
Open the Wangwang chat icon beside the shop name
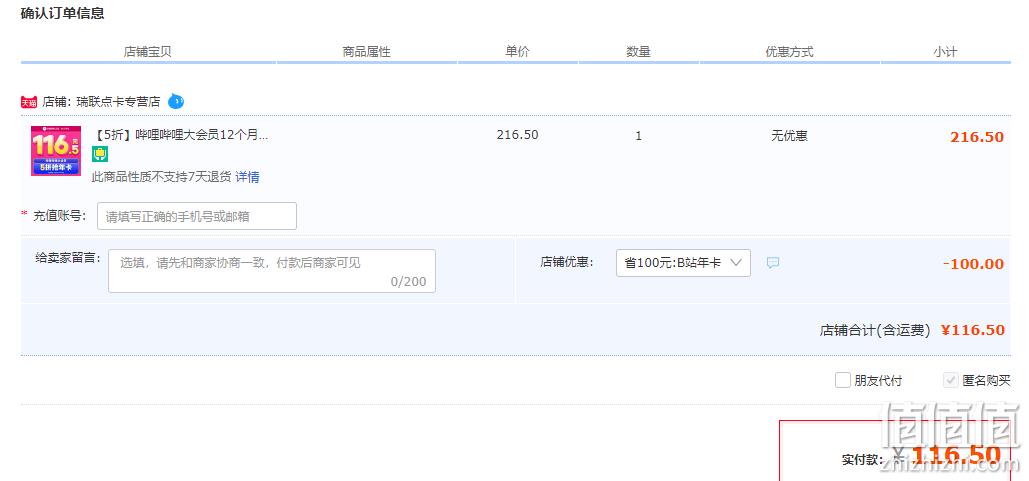point(176,101)
